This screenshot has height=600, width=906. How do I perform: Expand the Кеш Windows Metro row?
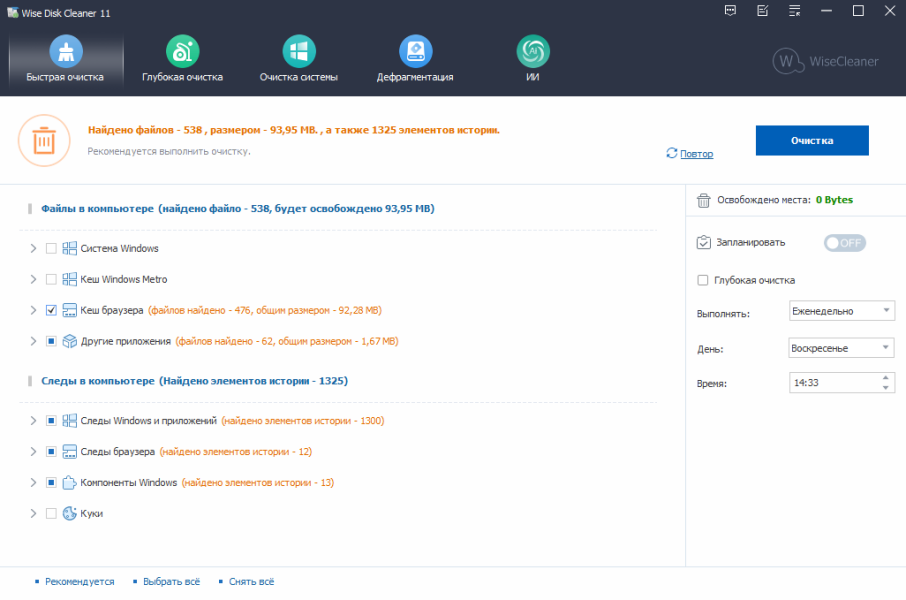(33, 279)
